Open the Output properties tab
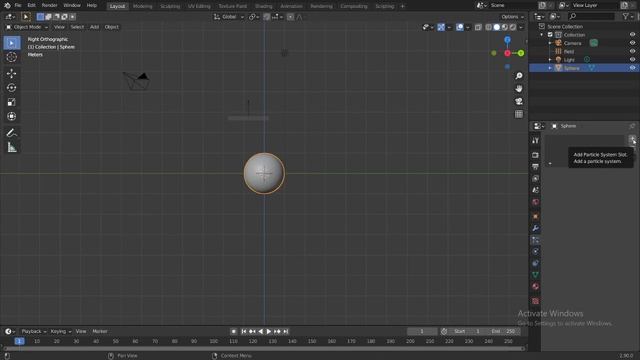This screenshot has height=360, width=640. [x=536, y=167]
